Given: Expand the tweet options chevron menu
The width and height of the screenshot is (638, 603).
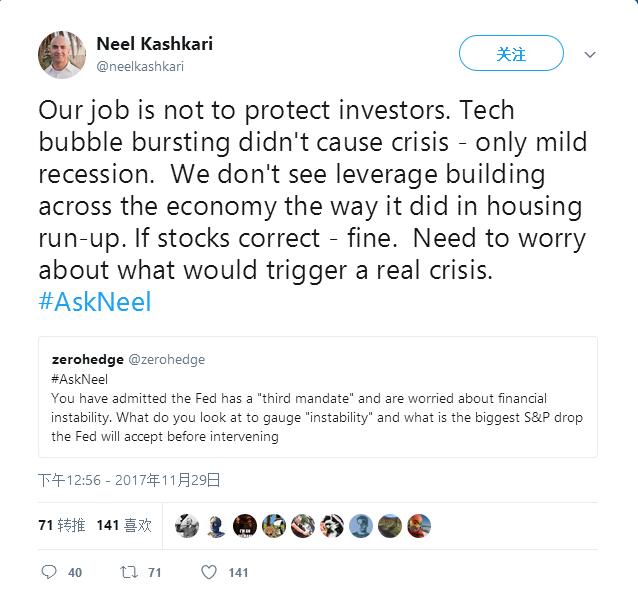Looking at the screenshot, I should [x=590, y=54].
